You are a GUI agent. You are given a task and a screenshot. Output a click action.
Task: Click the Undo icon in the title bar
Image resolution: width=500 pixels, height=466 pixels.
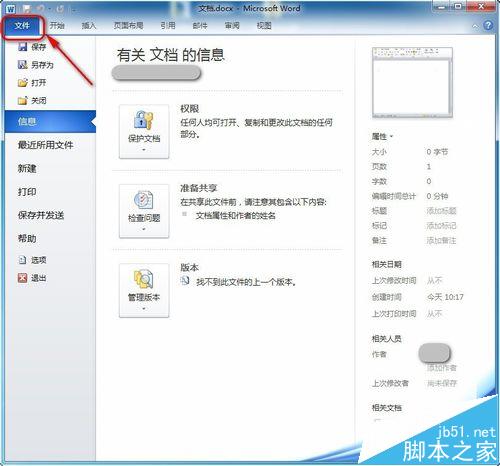(40, 9)
